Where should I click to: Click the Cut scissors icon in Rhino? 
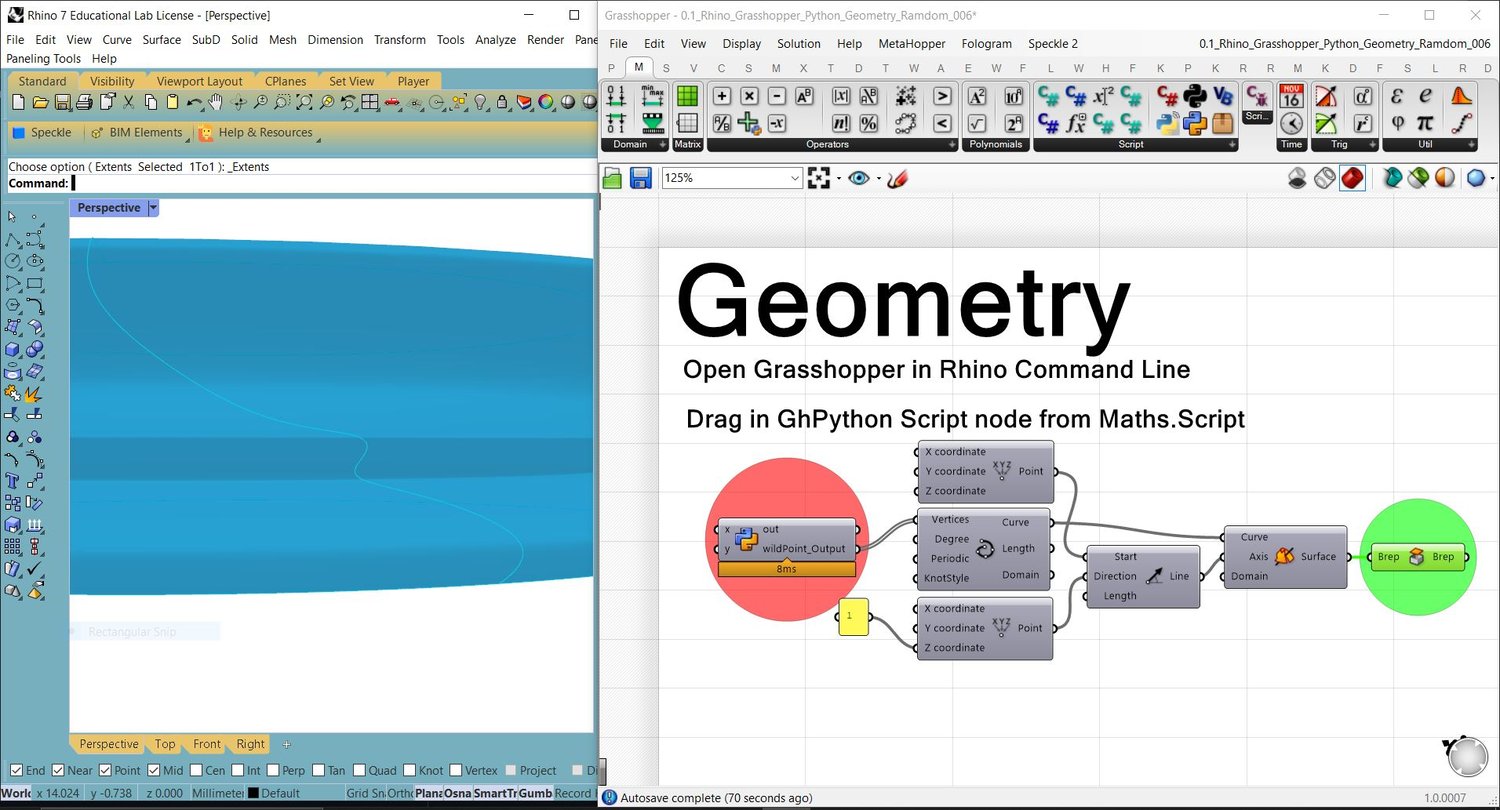128,103
